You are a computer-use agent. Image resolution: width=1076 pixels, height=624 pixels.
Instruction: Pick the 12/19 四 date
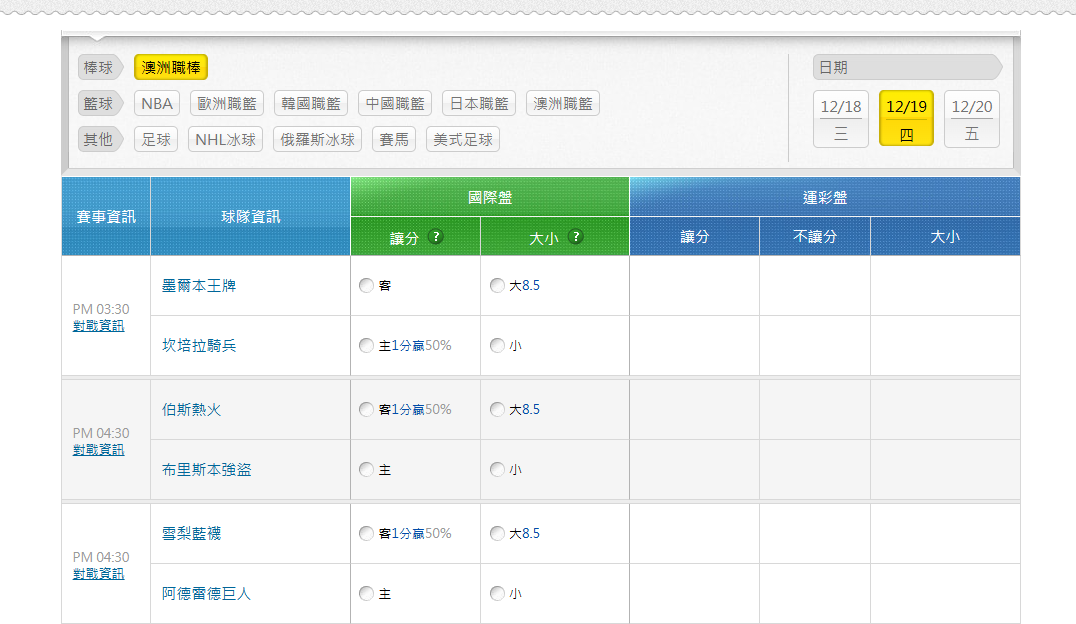point(907,119)
